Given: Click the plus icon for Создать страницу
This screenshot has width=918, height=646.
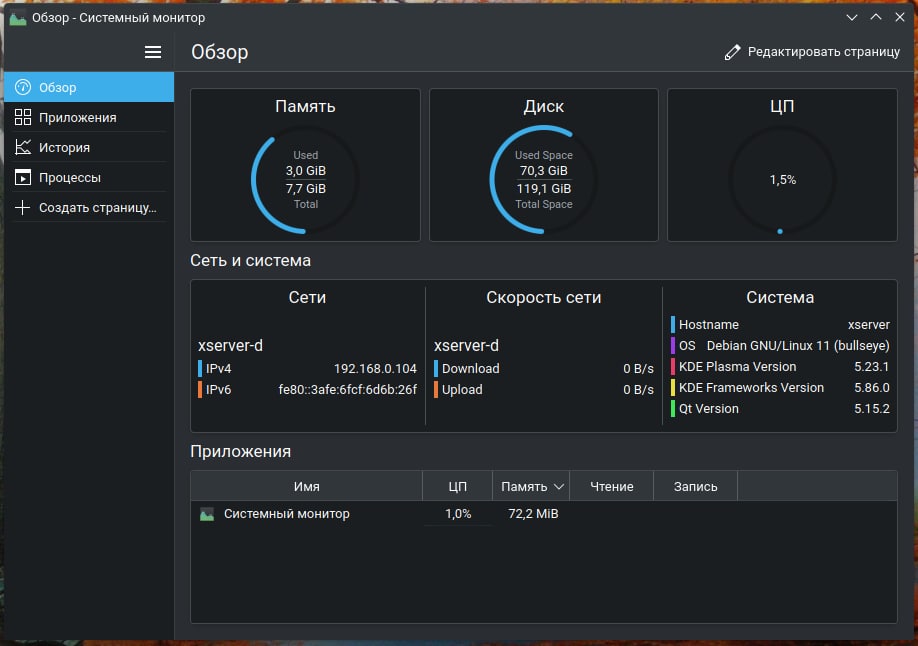Looking at the screenshot, I should (x=22, y=207).
